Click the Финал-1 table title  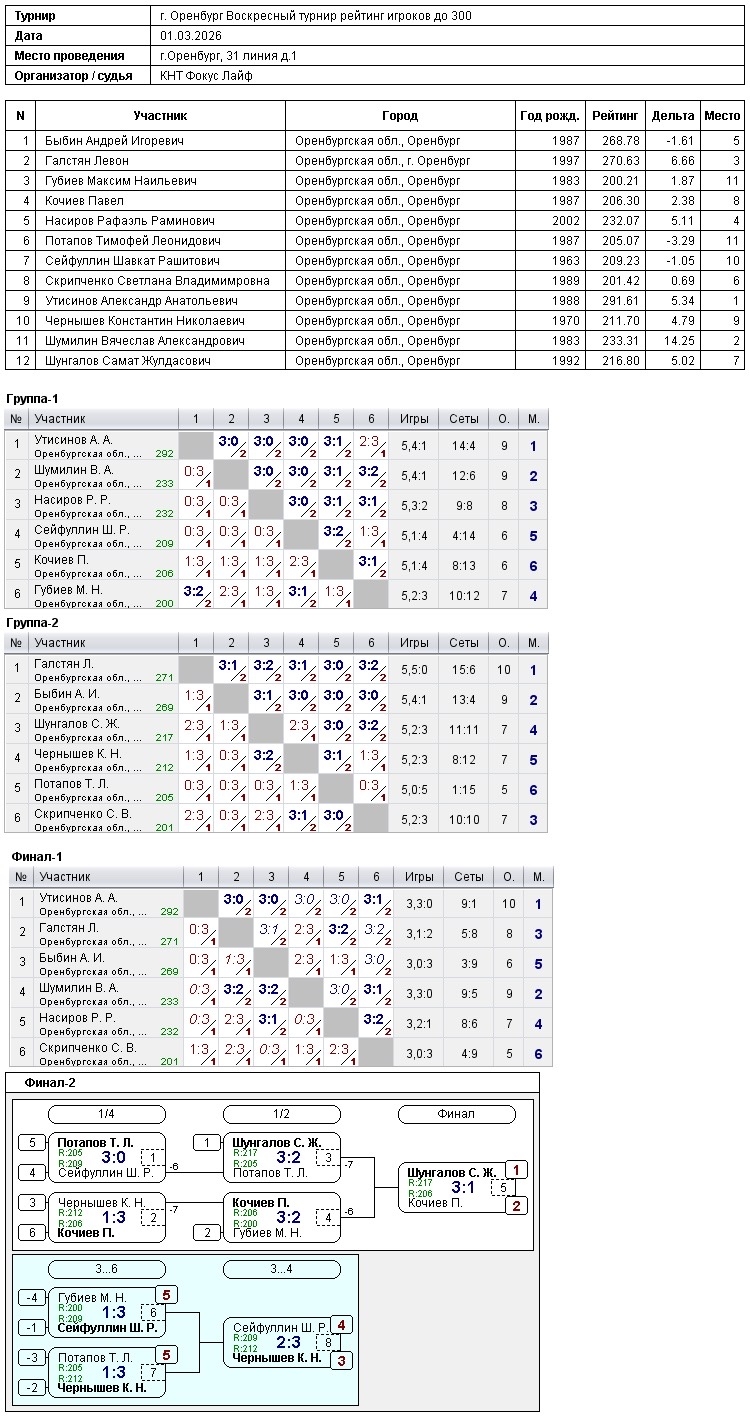click(x=37, y=856)
